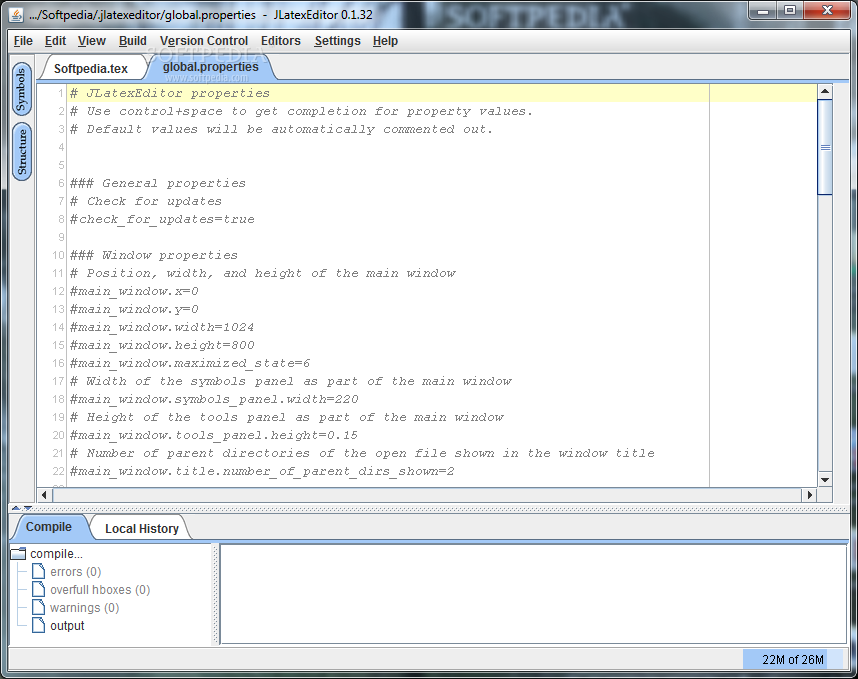The image size is (858, 679).
Task: Click the warnings (0) document icon
Action: click(38, 607)
